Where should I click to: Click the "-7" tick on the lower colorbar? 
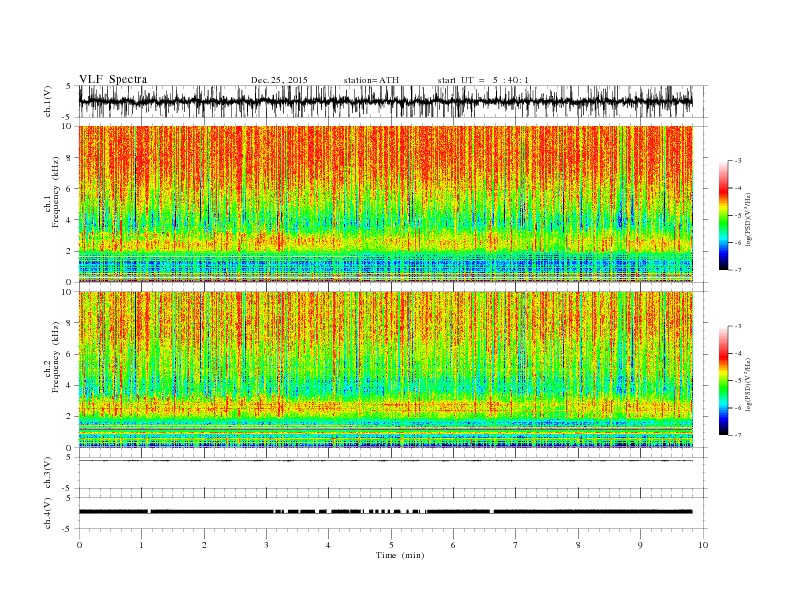click(x=737, y=435)
